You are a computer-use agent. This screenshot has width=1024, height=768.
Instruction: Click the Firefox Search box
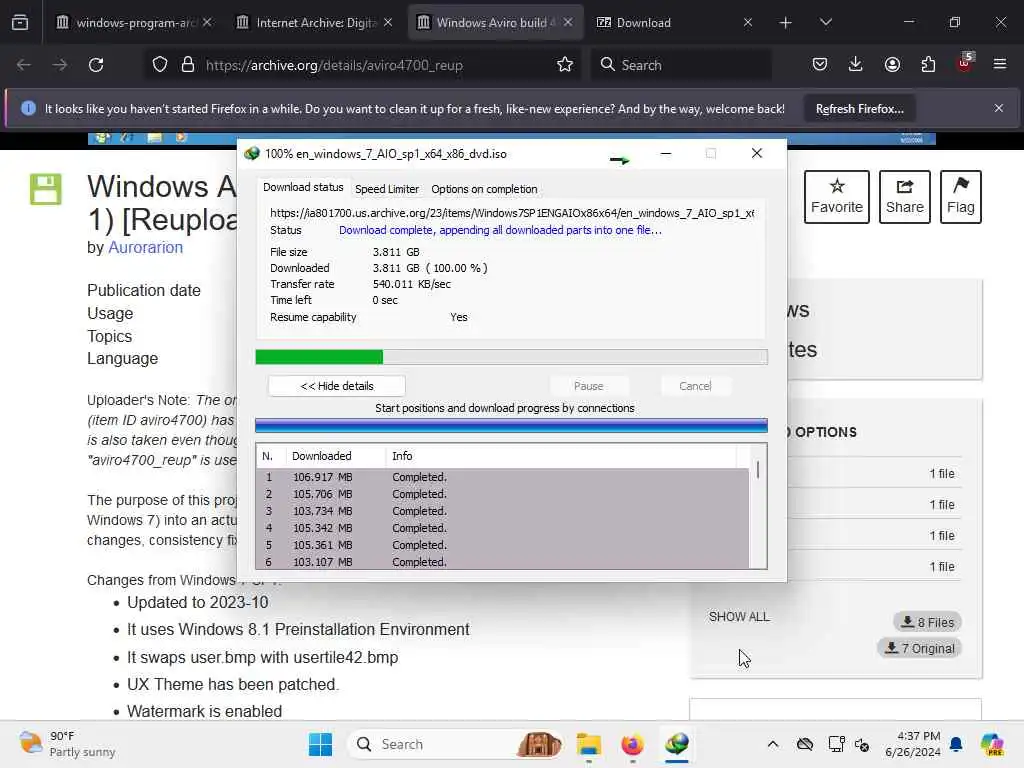point(681,65)
